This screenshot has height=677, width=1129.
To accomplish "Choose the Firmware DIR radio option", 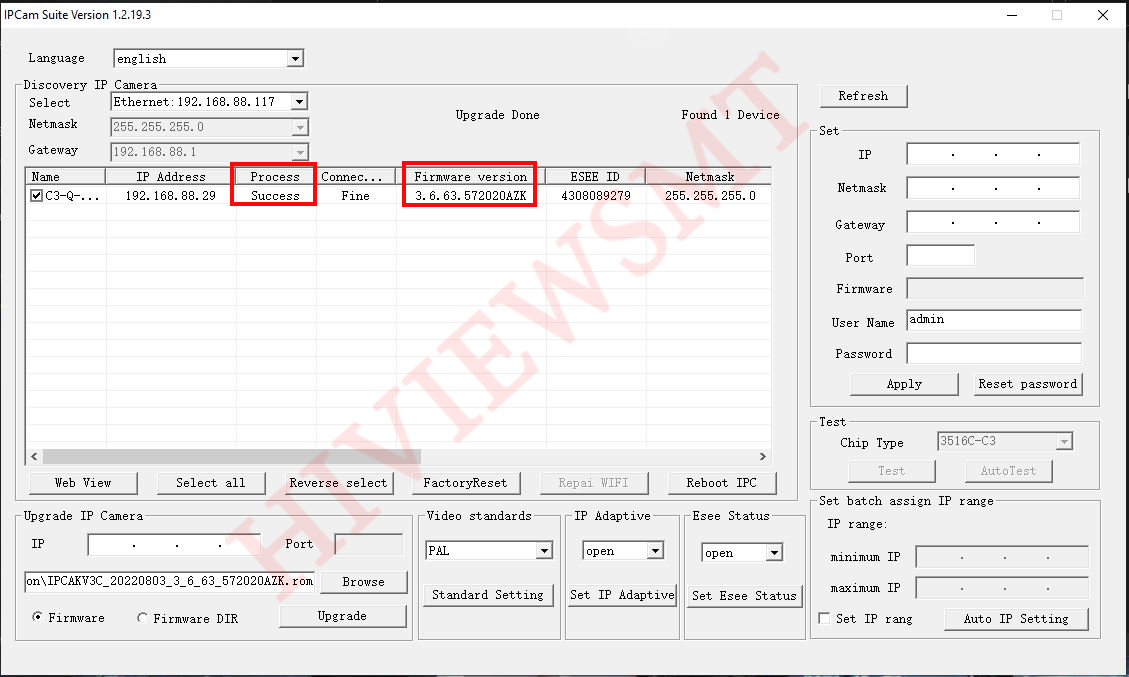I will pyautogui.click(x=142, y=618).
